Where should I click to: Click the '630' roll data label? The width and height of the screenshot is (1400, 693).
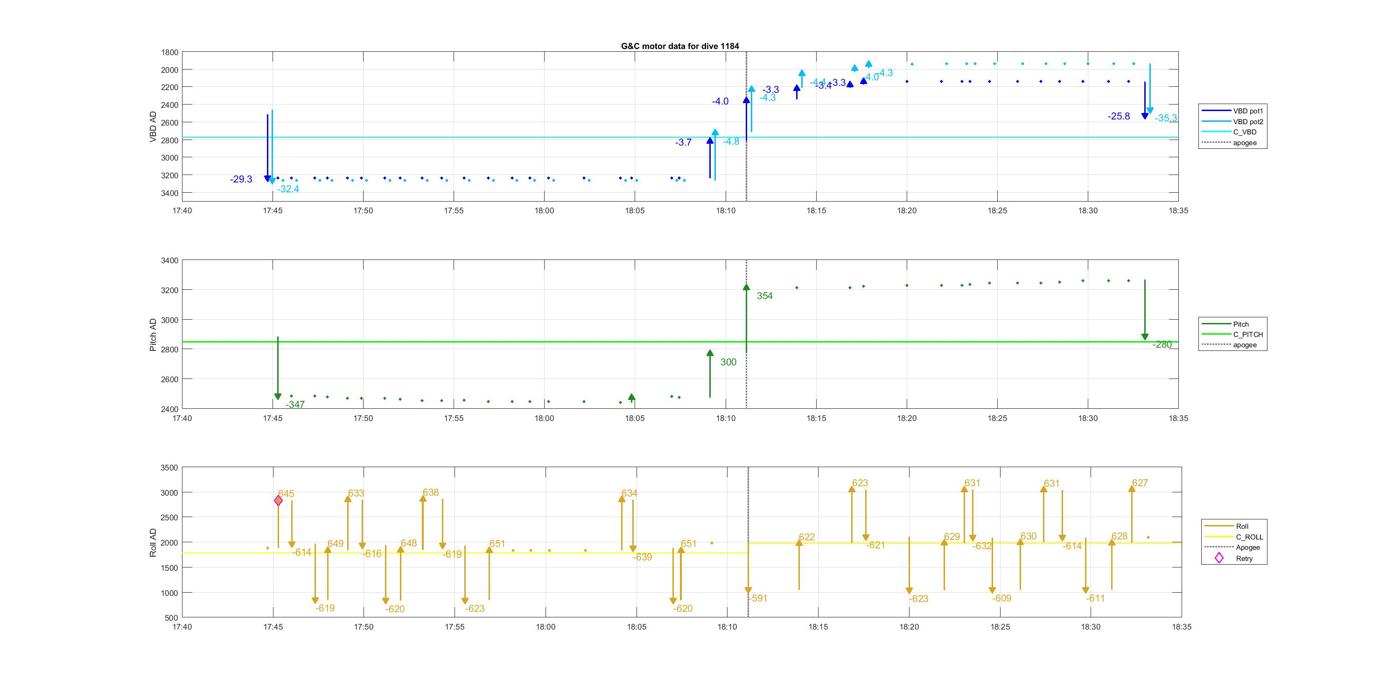coord(1029,537)
